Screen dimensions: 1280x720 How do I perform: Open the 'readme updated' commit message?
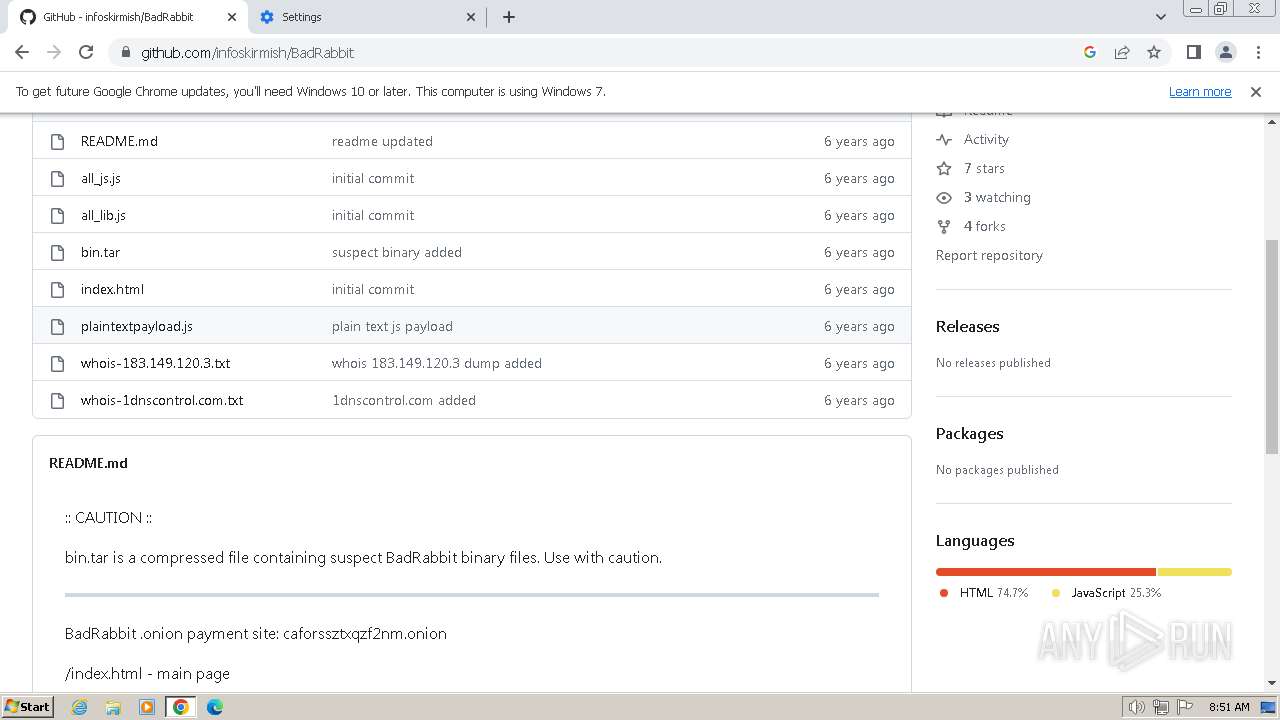[382, 141]
